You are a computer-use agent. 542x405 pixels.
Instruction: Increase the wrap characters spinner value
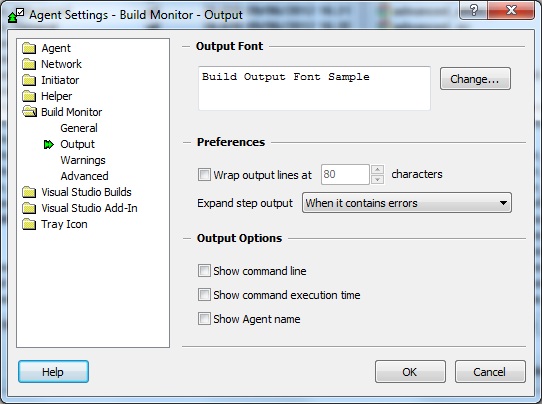[377, 169]
